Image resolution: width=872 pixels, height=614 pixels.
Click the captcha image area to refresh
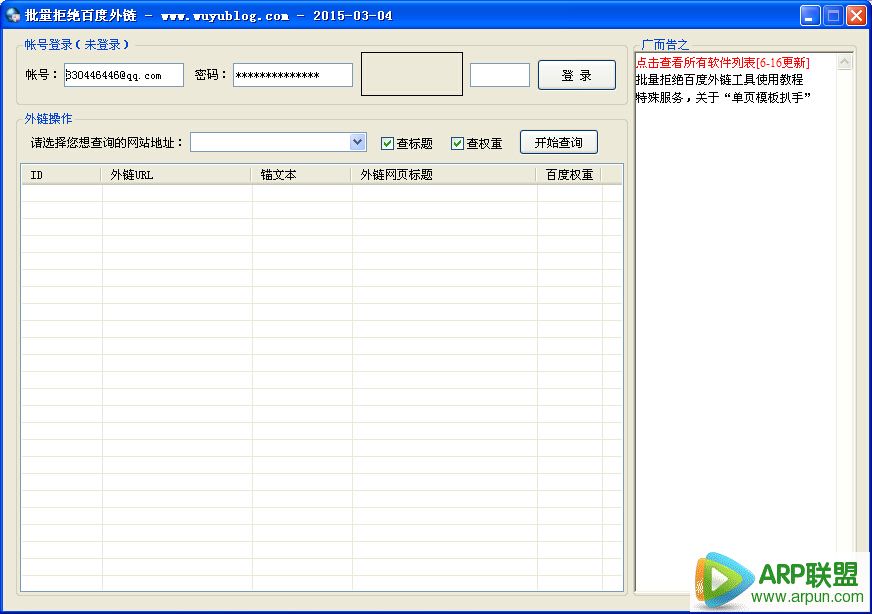pos(411,73)
